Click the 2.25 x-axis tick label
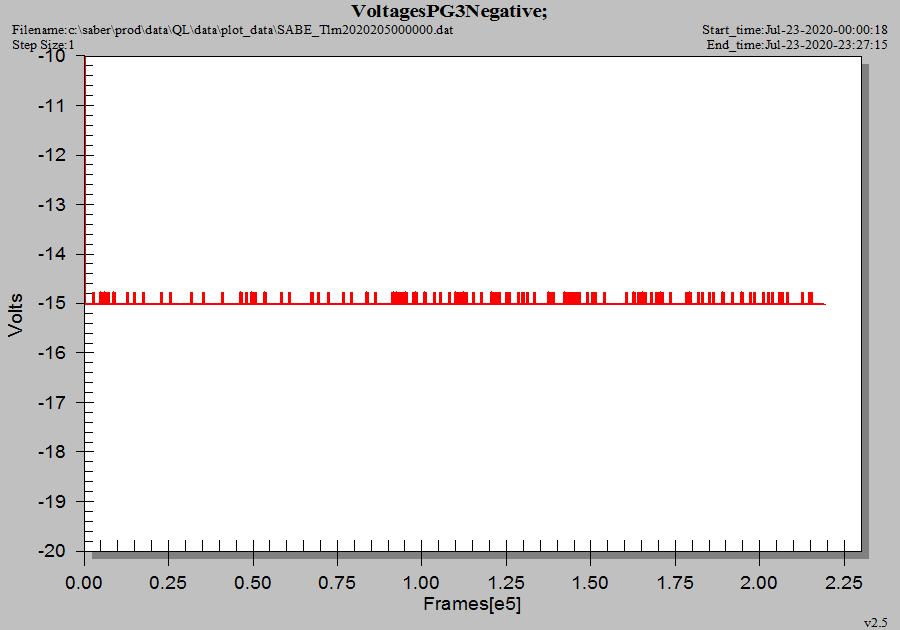Viewport: 900px width, 630px height. pyautogui.click(x=844, y=583)
